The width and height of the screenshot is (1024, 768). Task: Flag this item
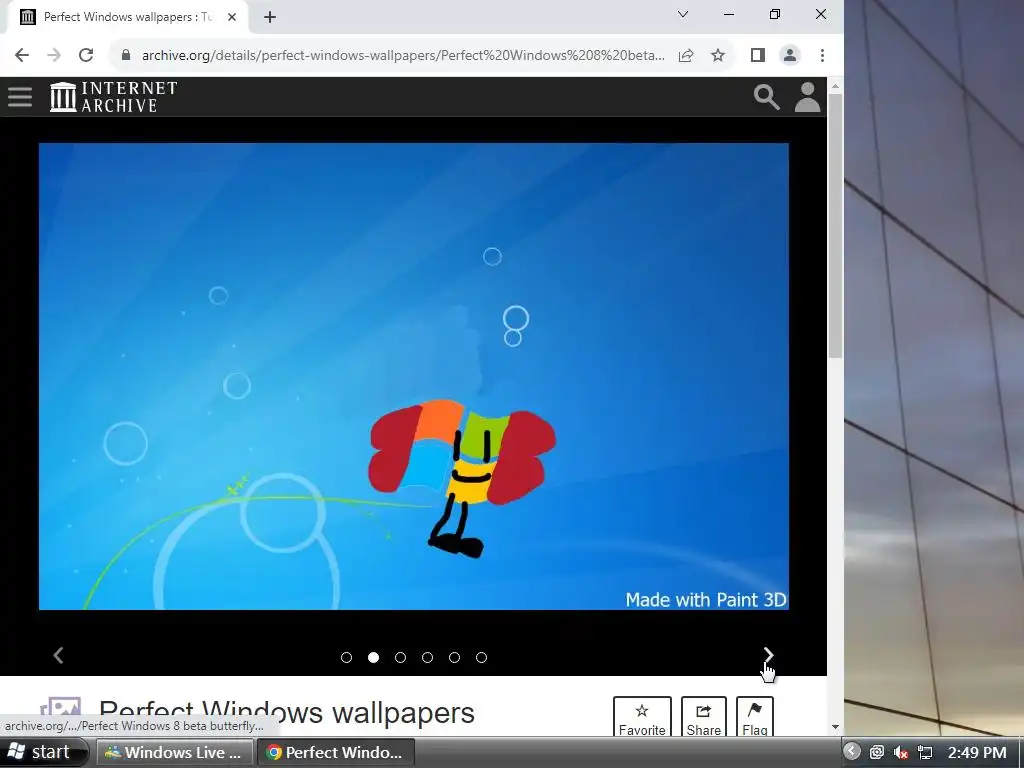tap(755, 717)
